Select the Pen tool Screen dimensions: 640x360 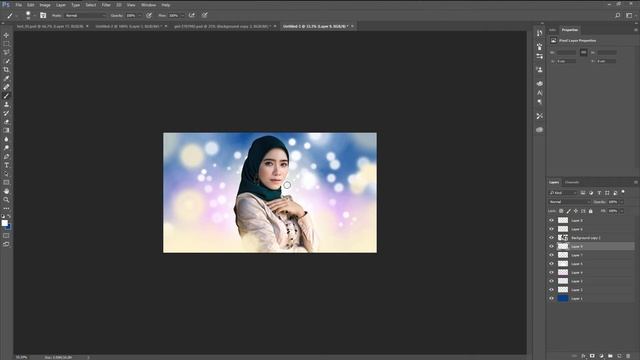[6, 156]
